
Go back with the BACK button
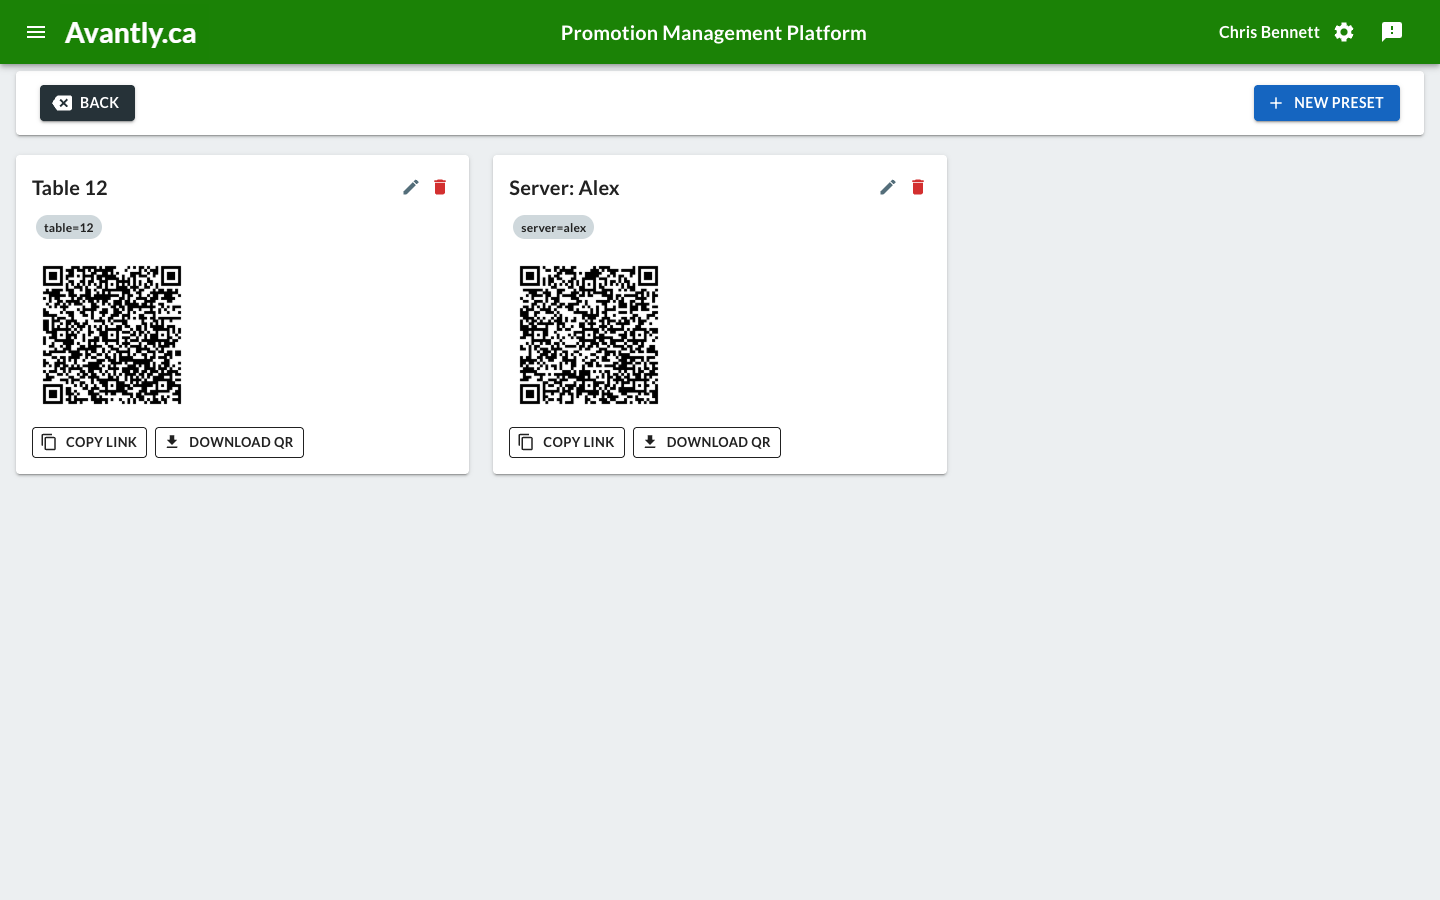coord(87,103)
